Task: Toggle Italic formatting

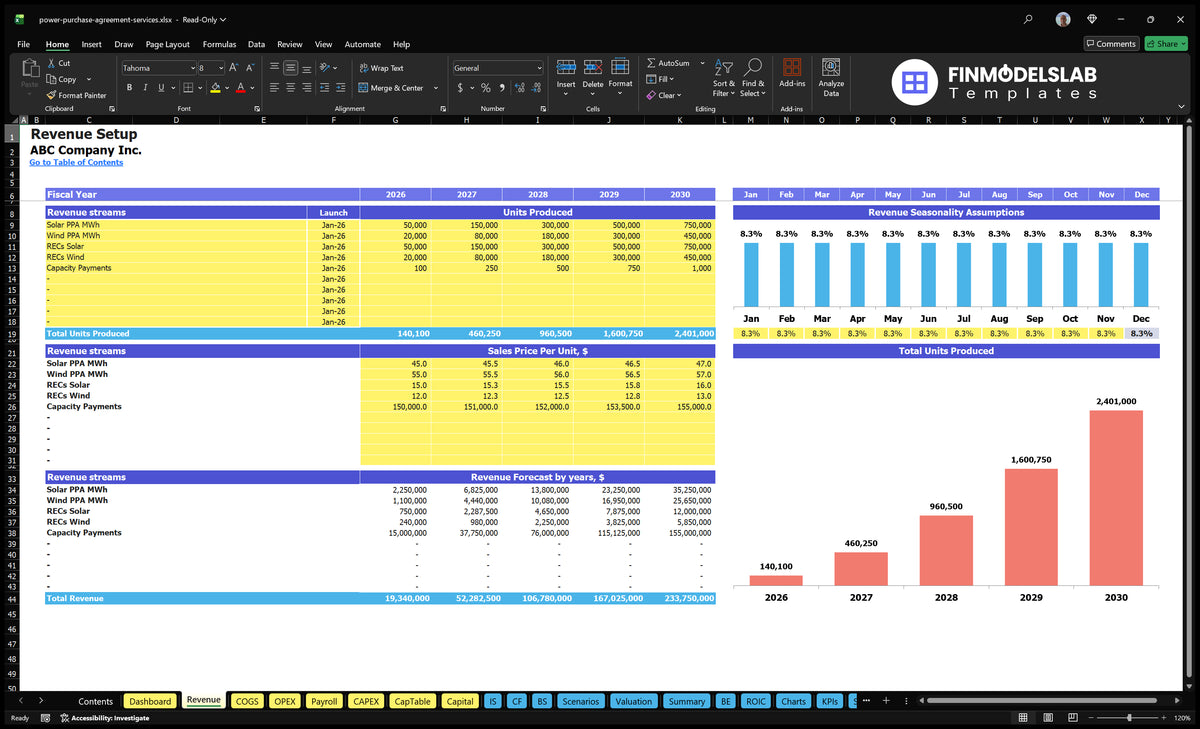Action: (x=145, y=88)
